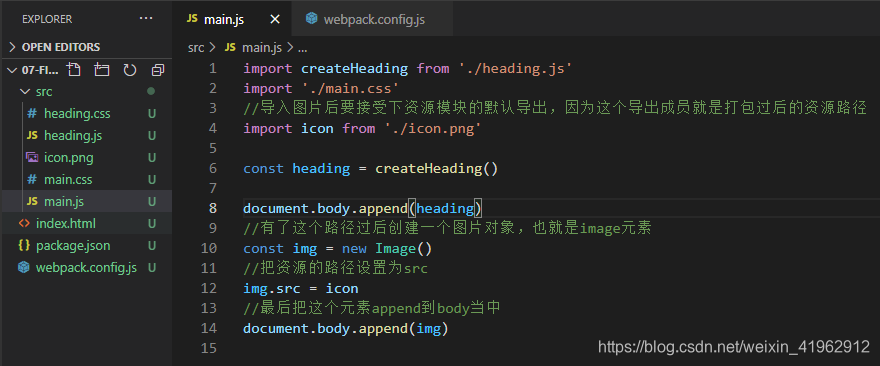Click document.body.append(img) on line 14
The image size is (880, 366).
pyautogui.click(x=346, y=328)
